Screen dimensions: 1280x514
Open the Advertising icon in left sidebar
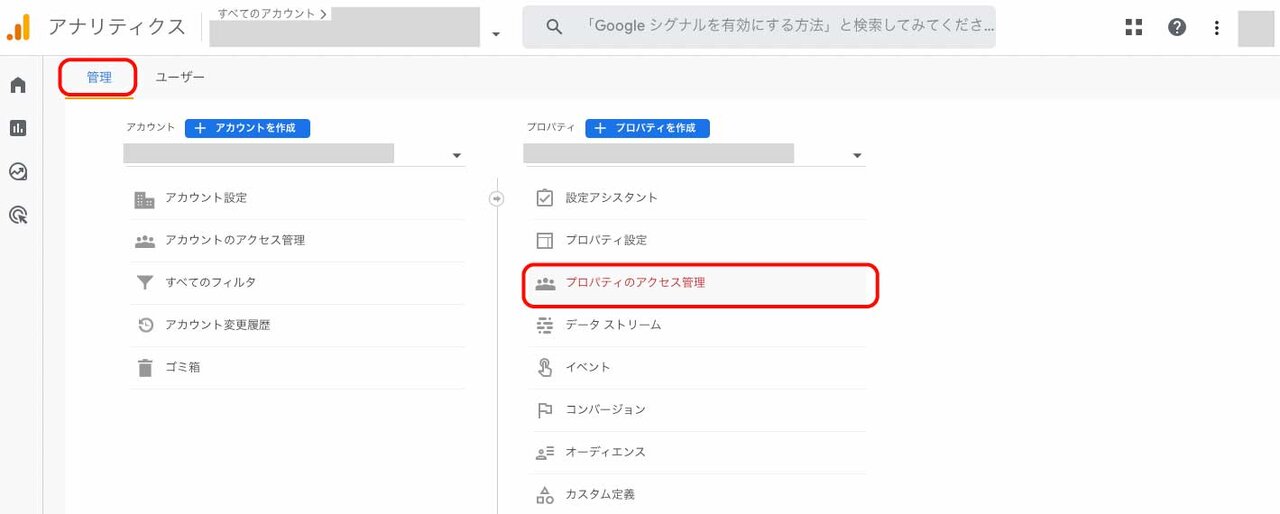point(18,214)
